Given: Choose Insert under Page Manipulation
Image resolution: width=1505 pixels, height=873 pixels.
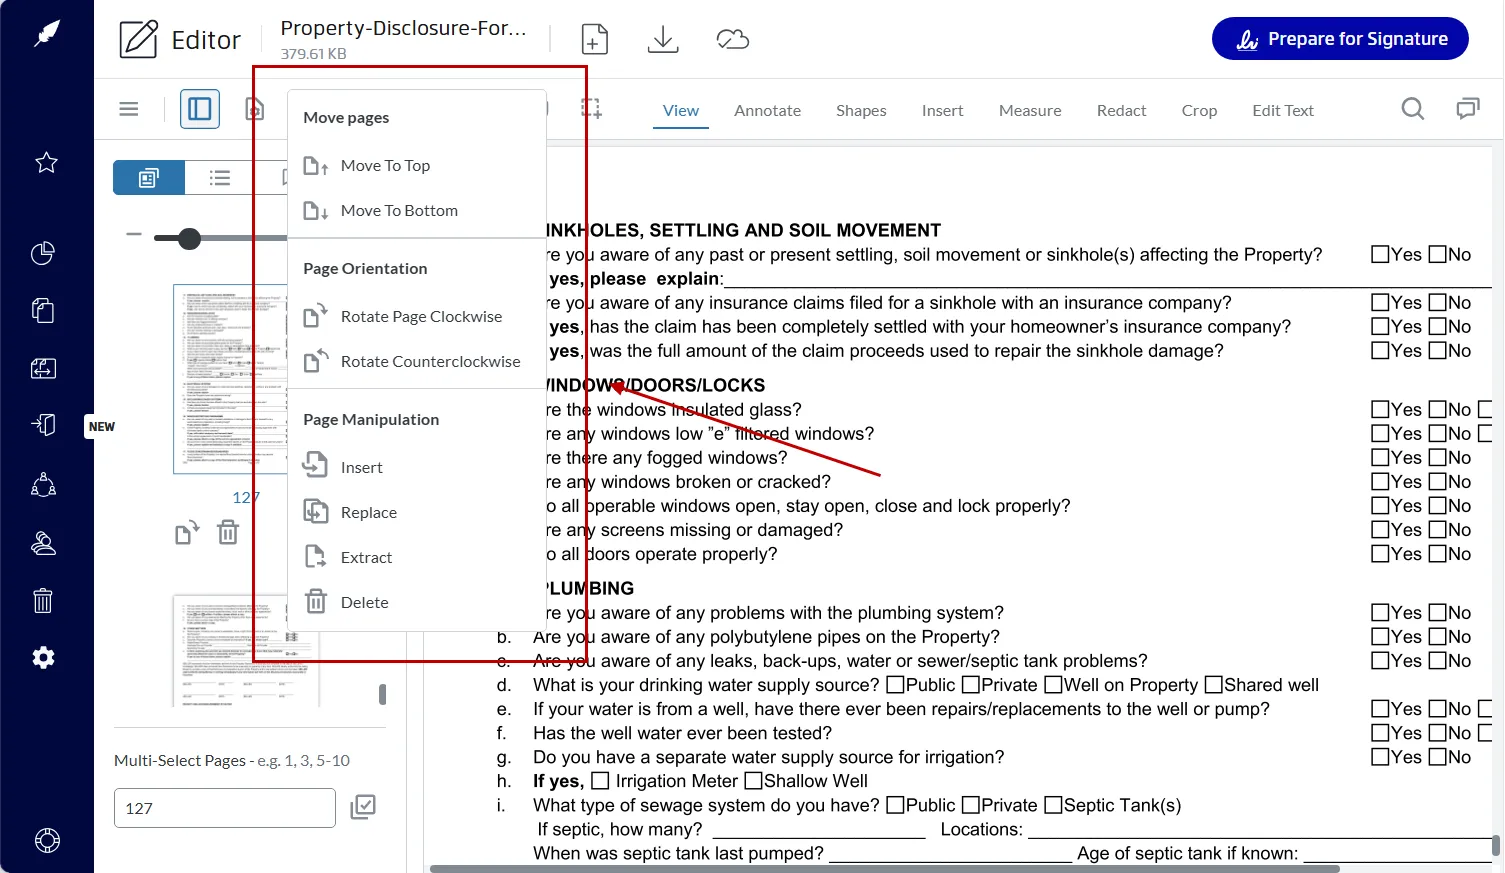Looking at the screenshot, I should [361, 468].
